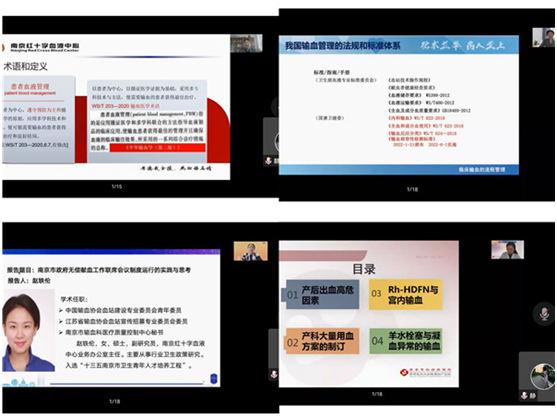The width and height of the screenshot is (557, 419).
Task: Click the red 中华输血学 highlighted box
Action: point(157,147)
